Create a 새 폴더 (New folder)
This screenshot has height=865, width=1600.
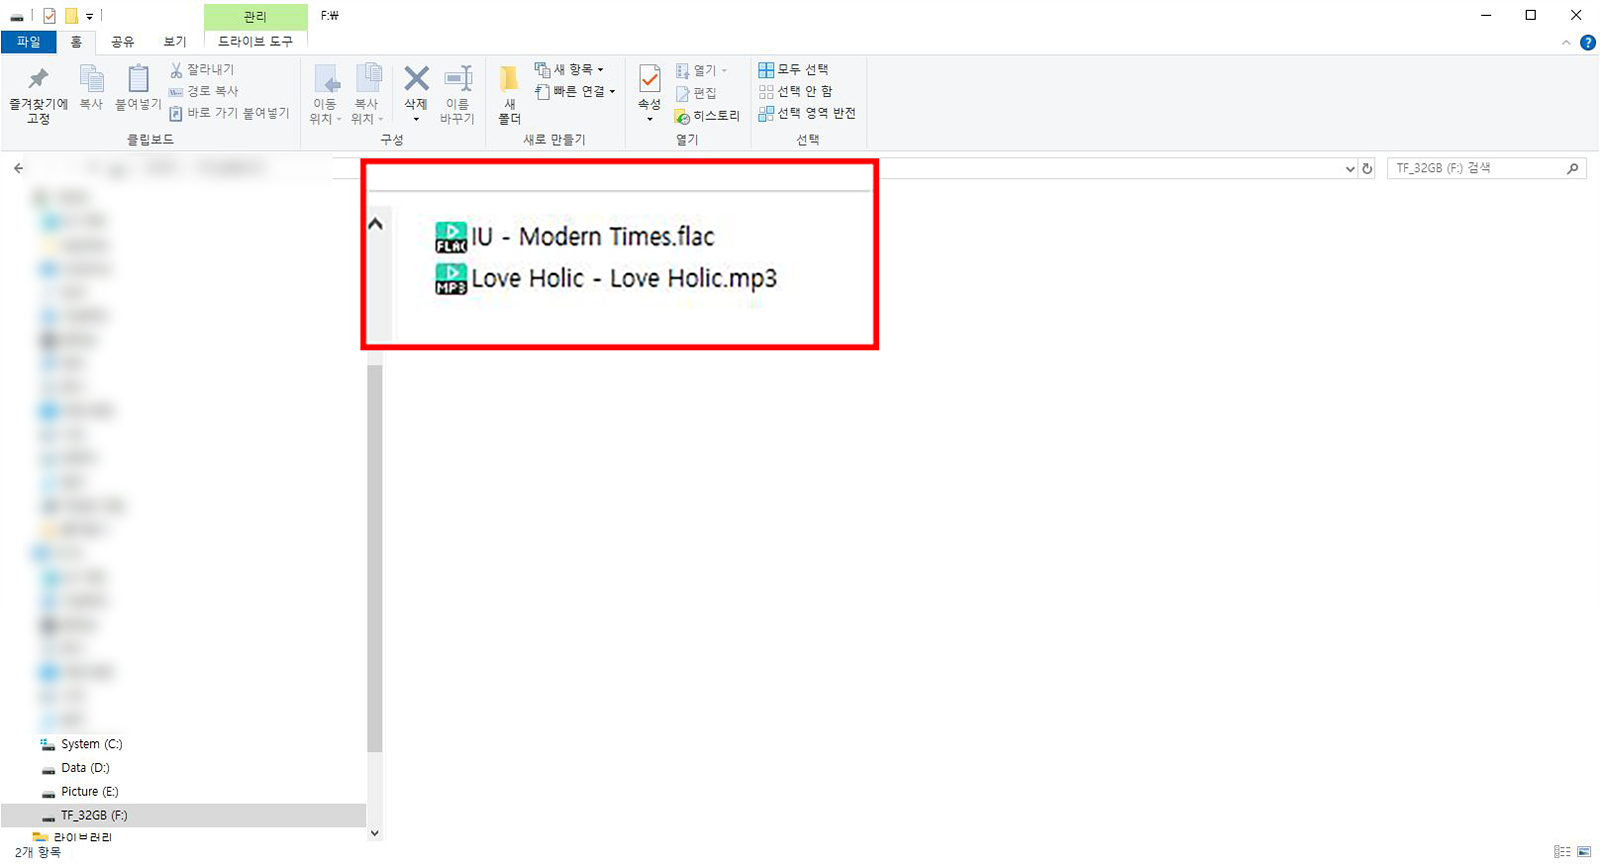[510, 94]
